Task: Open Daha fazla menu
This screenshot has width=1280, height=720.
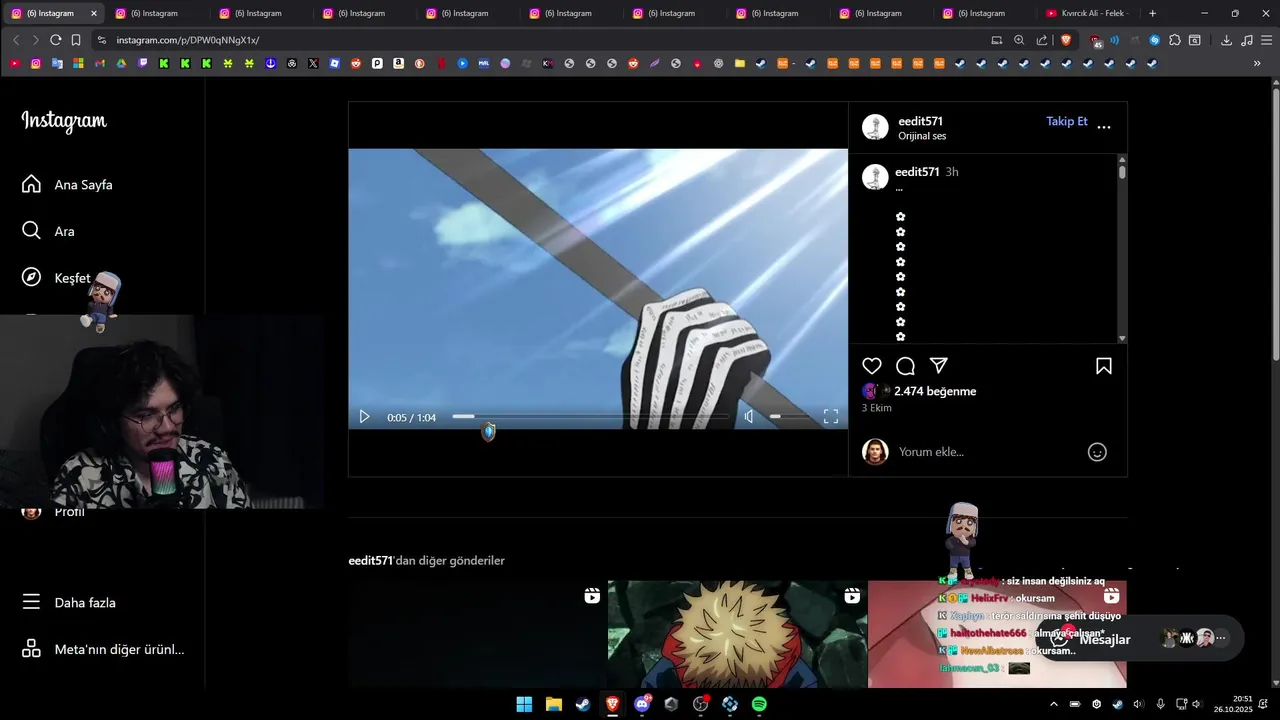Action: [69, 603]
